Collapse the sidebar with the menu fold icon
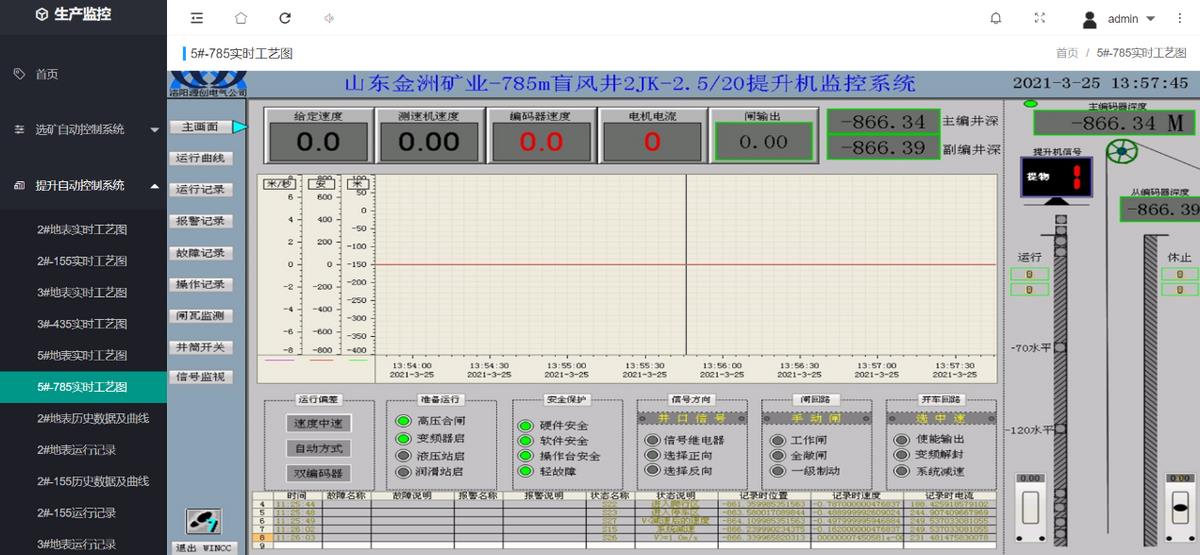The width and height of the screenshot is (1200, 555). click(196, 18)
